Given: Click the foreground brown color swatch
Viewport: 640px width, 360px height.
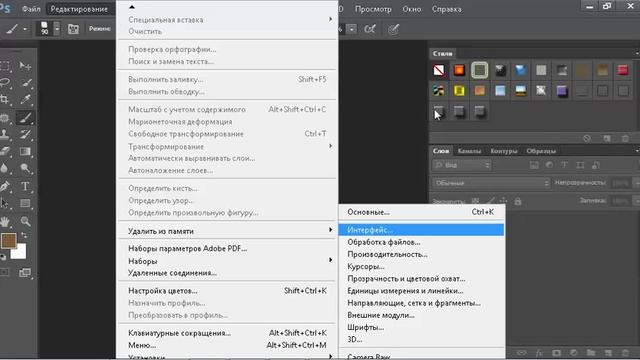Looking at the screenshot, I should 8,241.
